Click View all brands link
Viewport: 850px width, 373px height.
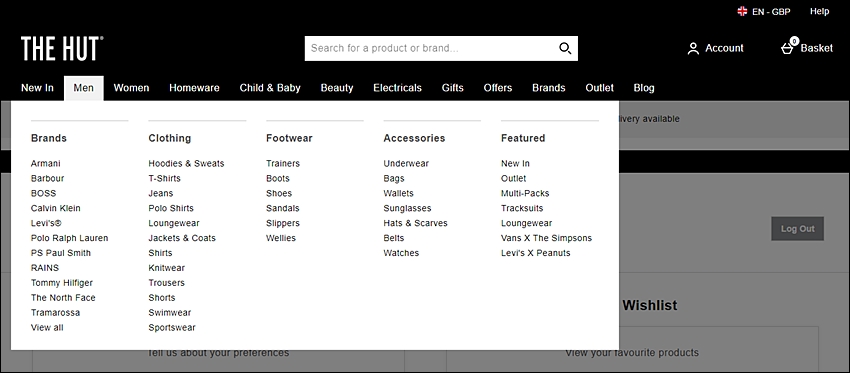pos(47,327)
